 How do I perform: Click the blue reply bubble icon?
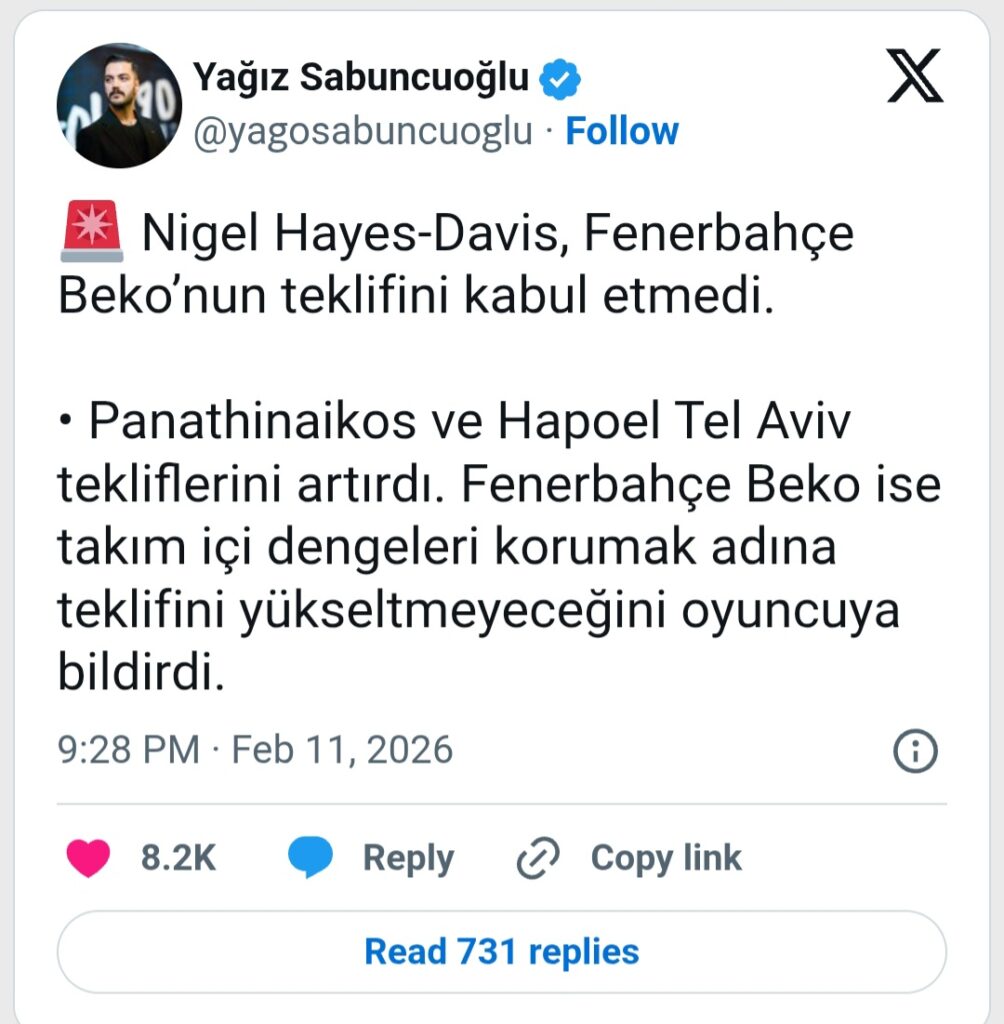pyautogui.click(x=311, y=858)
